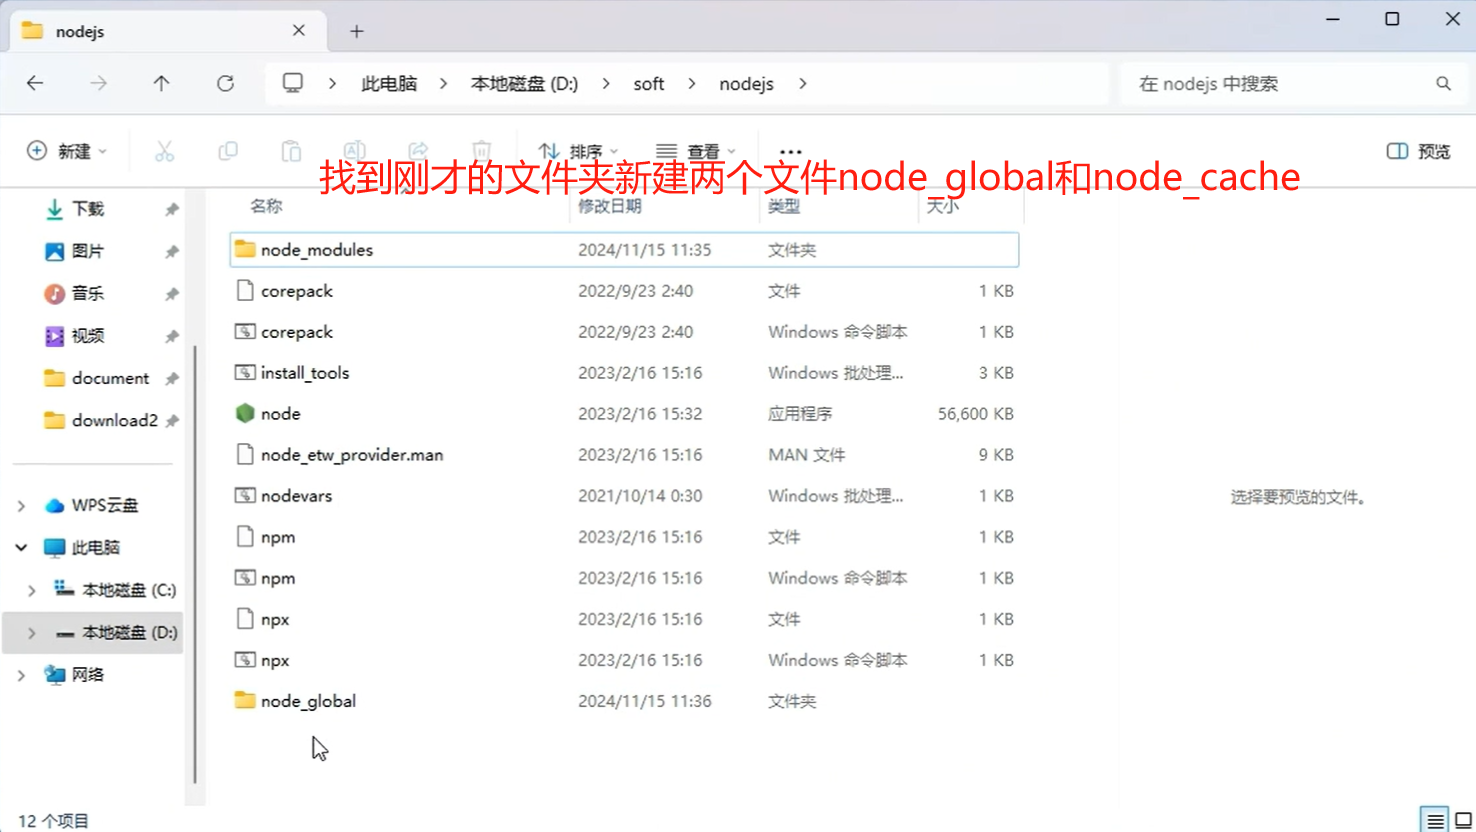
Task: Expand the 网络 tree node
Action: [21, 675]
